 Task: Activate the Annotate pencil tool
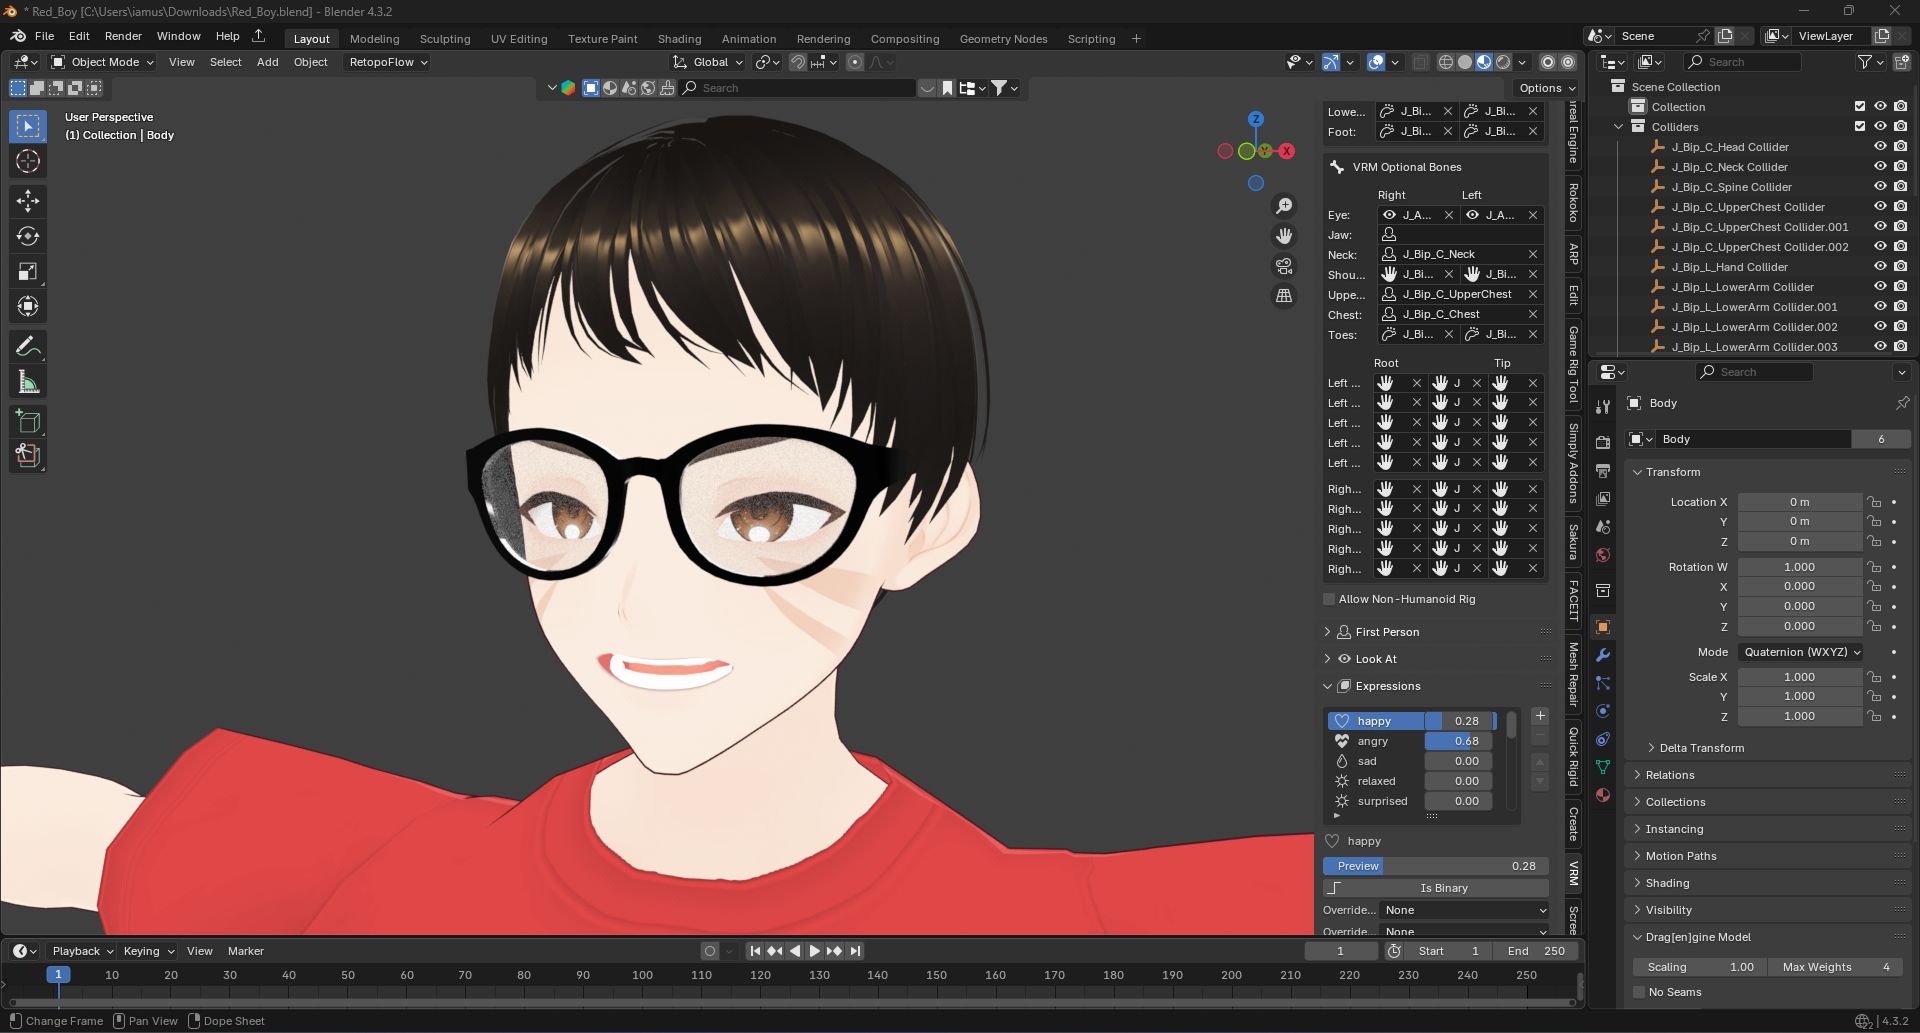coord(28,347)
